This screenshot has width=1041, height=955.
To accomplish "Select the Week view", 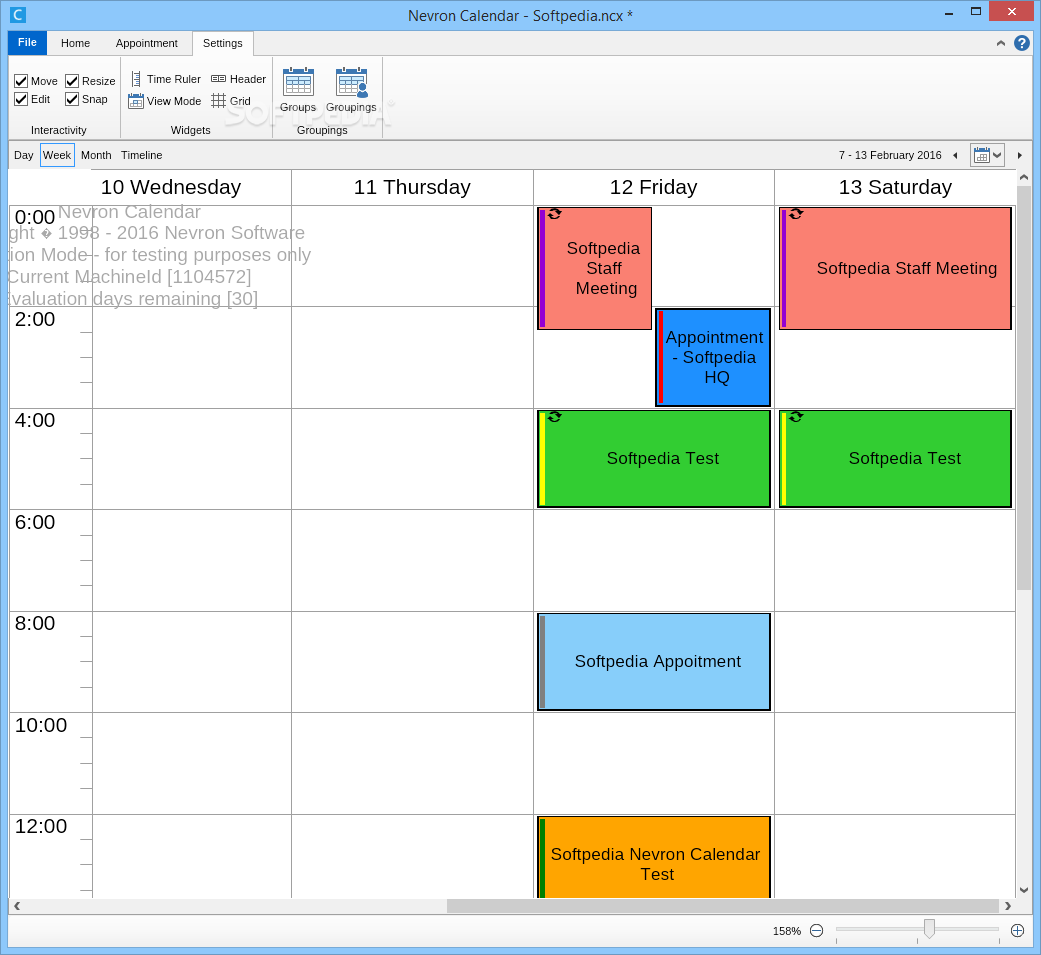I will [x=57, y=155].
